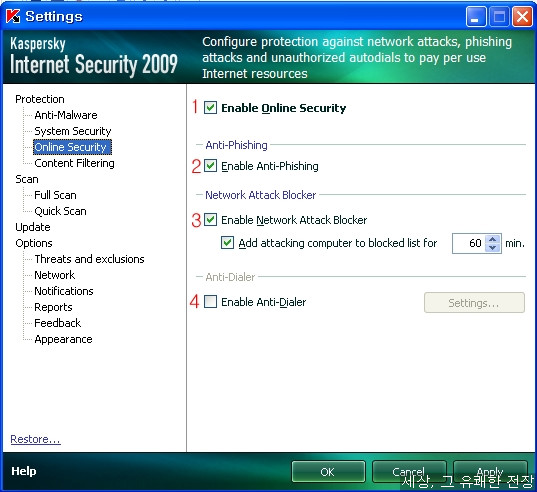This screenshot has width=537, height=492.
Task: Select Update in the settings tree
Action: point(33,227)
